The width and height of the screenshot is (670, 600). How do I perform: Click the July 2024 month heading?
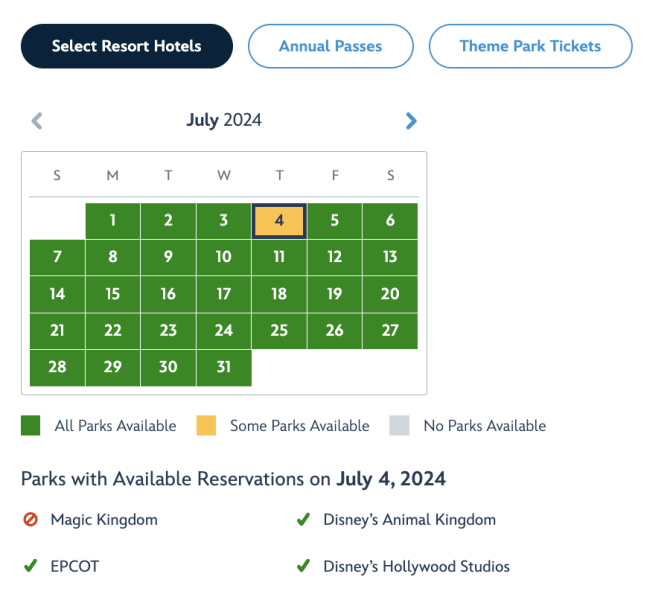click(x=224, y=121)
